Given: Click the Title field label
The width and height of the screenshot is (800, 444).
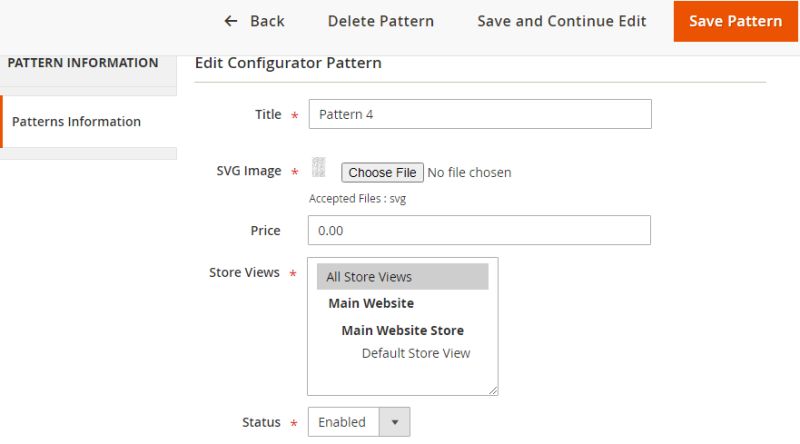Looking at the screenshot, I should tap(268, 114).
